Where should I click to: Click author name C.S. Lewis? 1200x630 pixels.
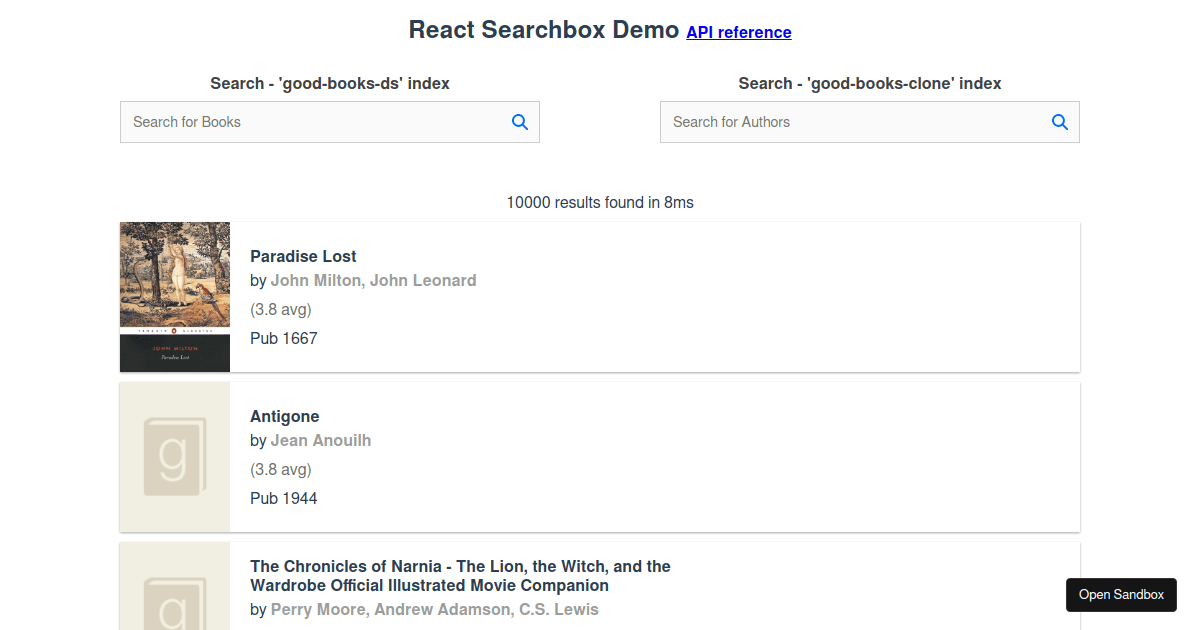(560, 609)
